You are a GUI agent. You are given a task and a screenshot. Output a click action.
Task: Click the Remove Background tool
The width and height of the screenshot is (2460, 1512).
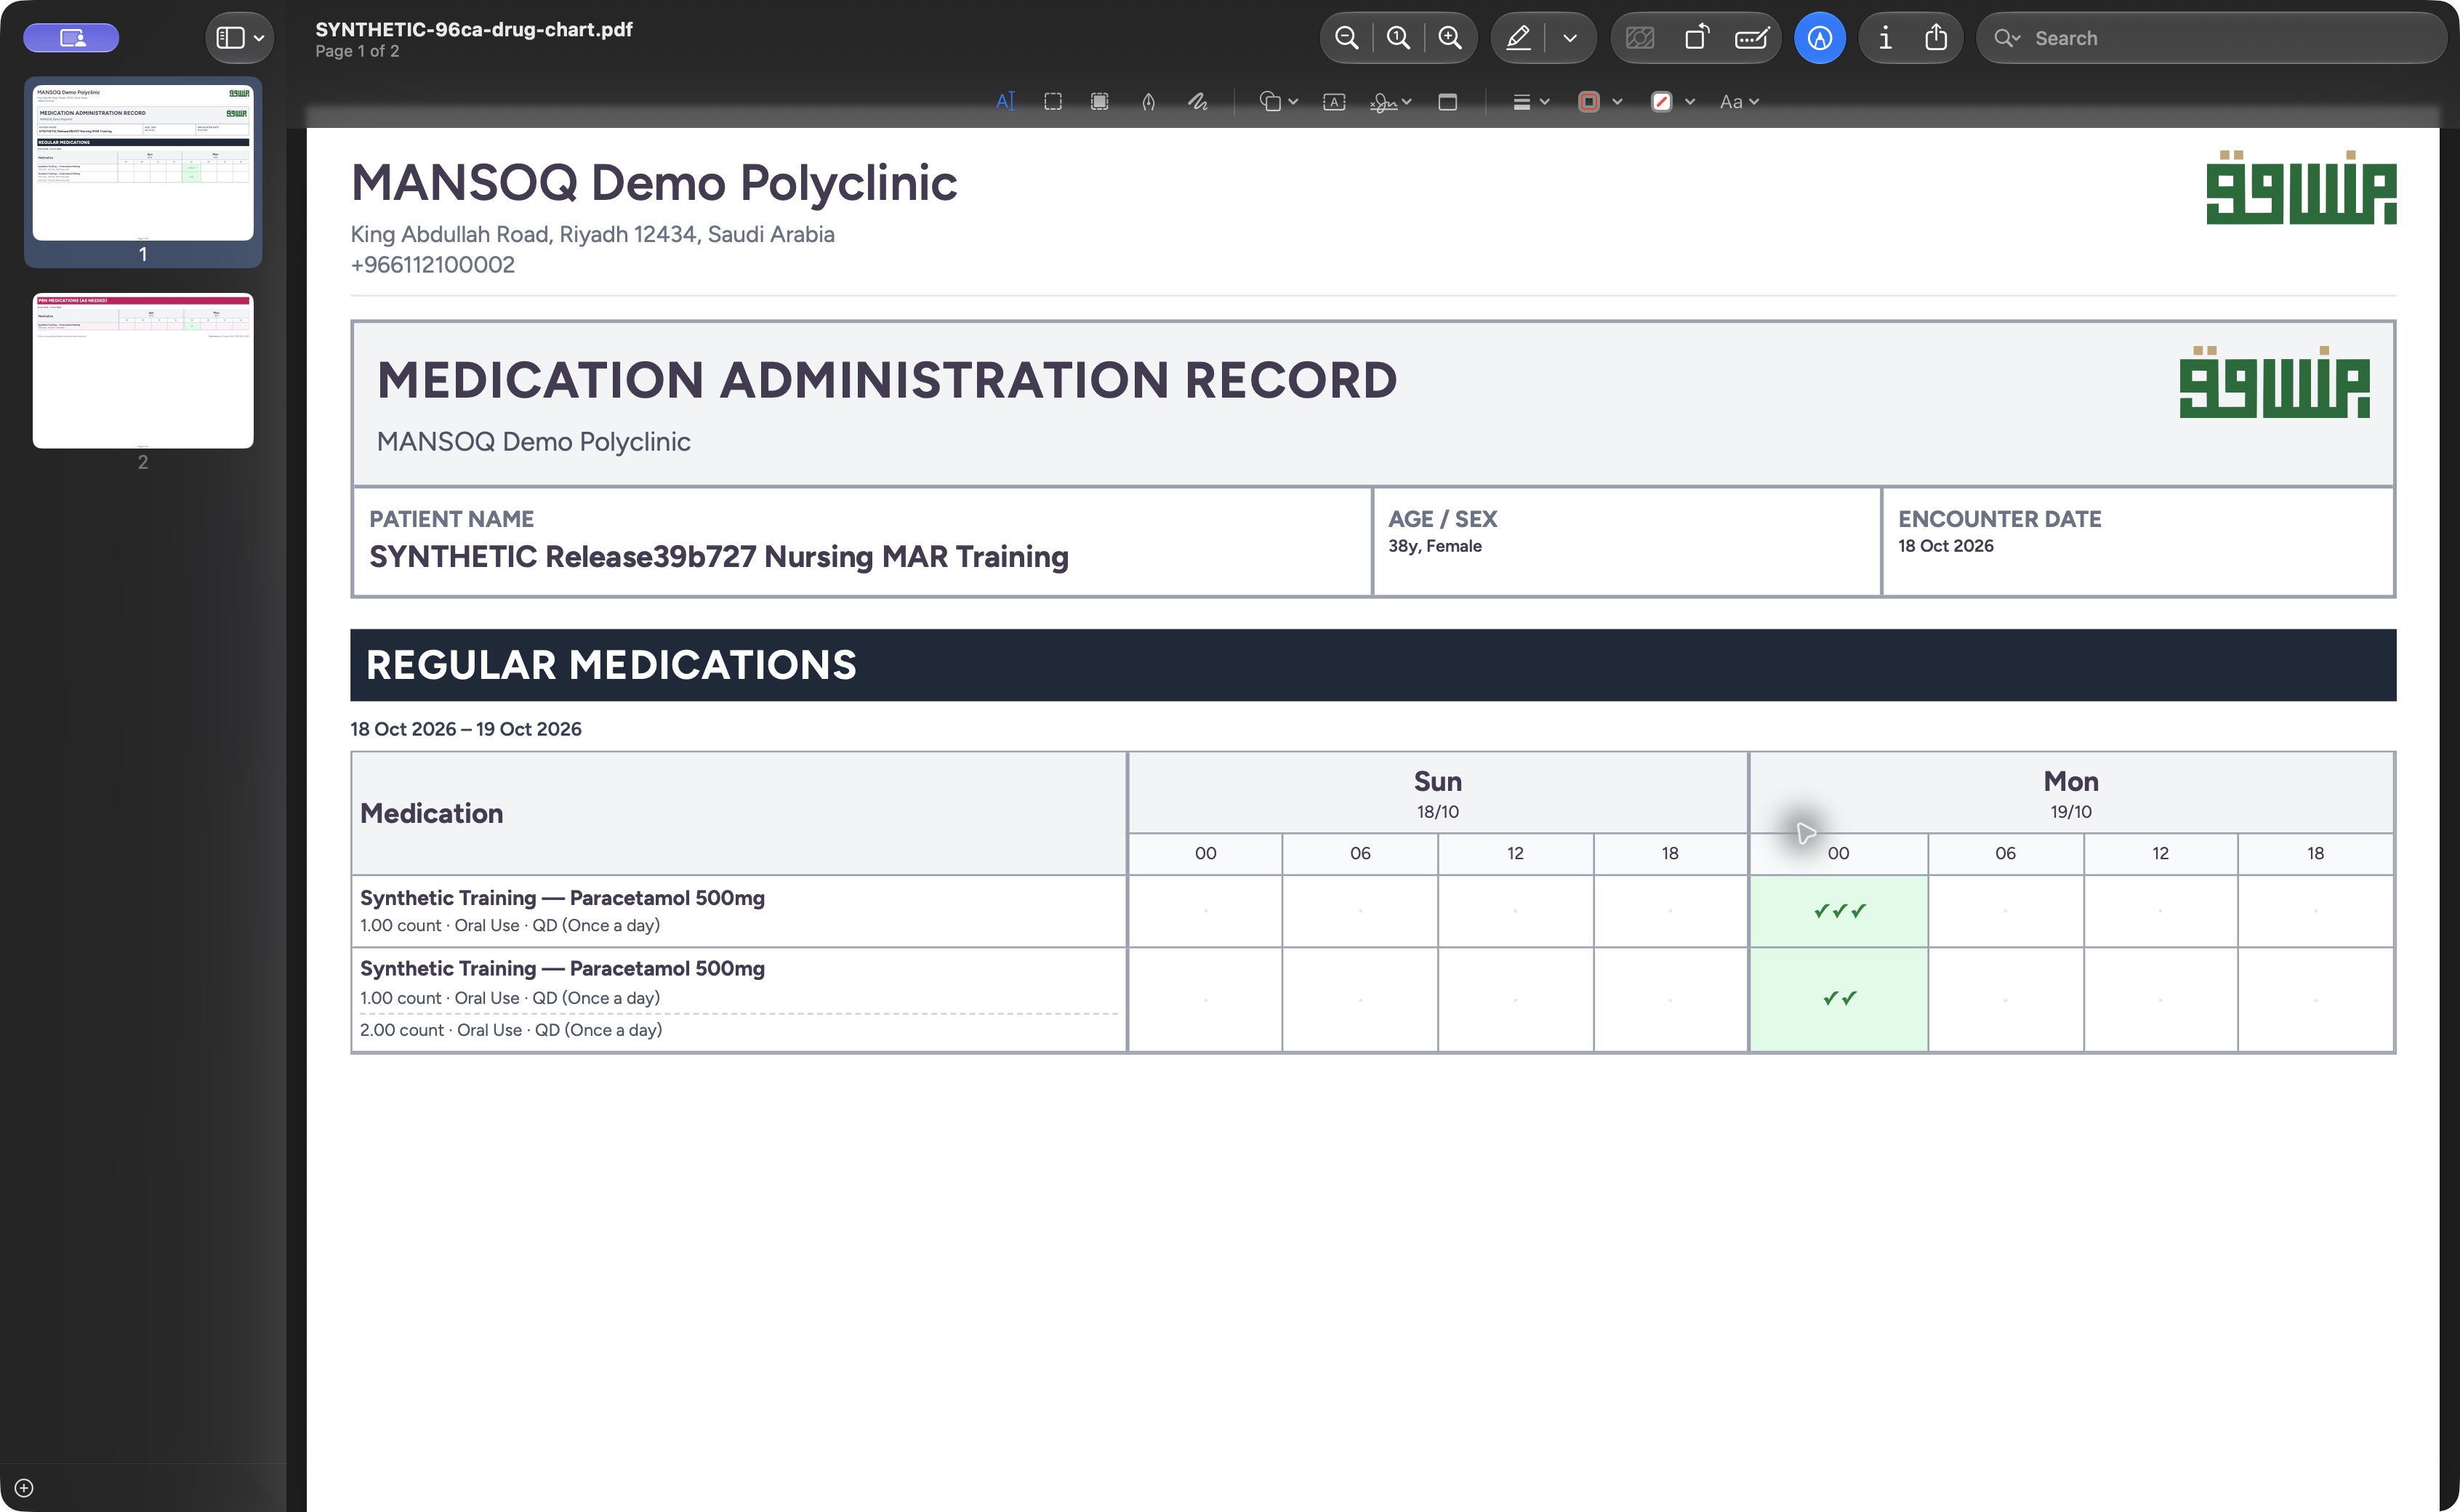click(x=1640, y=38)
